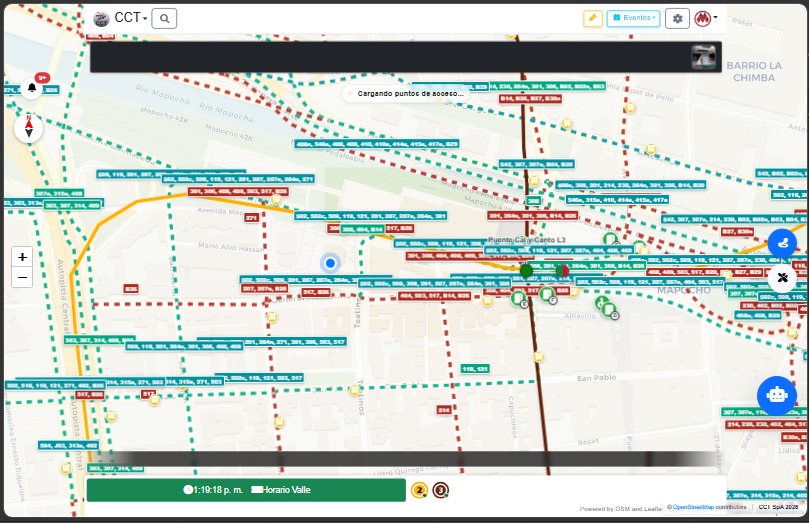Image resolution: width=809 pixels, height=523 pixels.
Task: Click the green access marker labeled F
Action: click(547, 295)
